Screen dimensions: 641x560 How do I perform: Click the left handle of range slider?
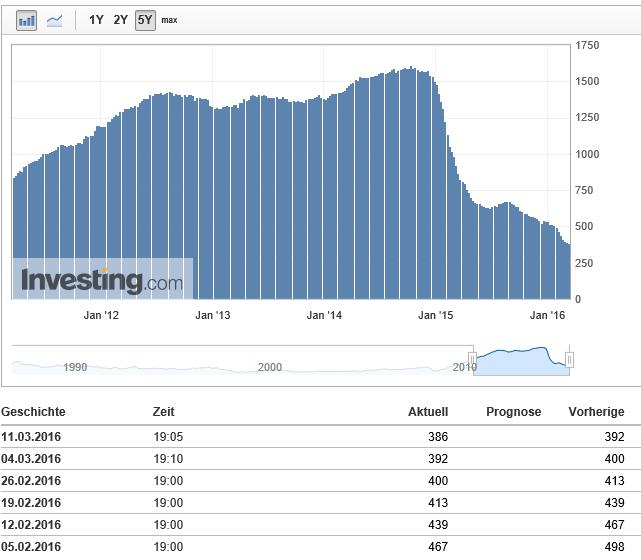[x=476, y=358]
